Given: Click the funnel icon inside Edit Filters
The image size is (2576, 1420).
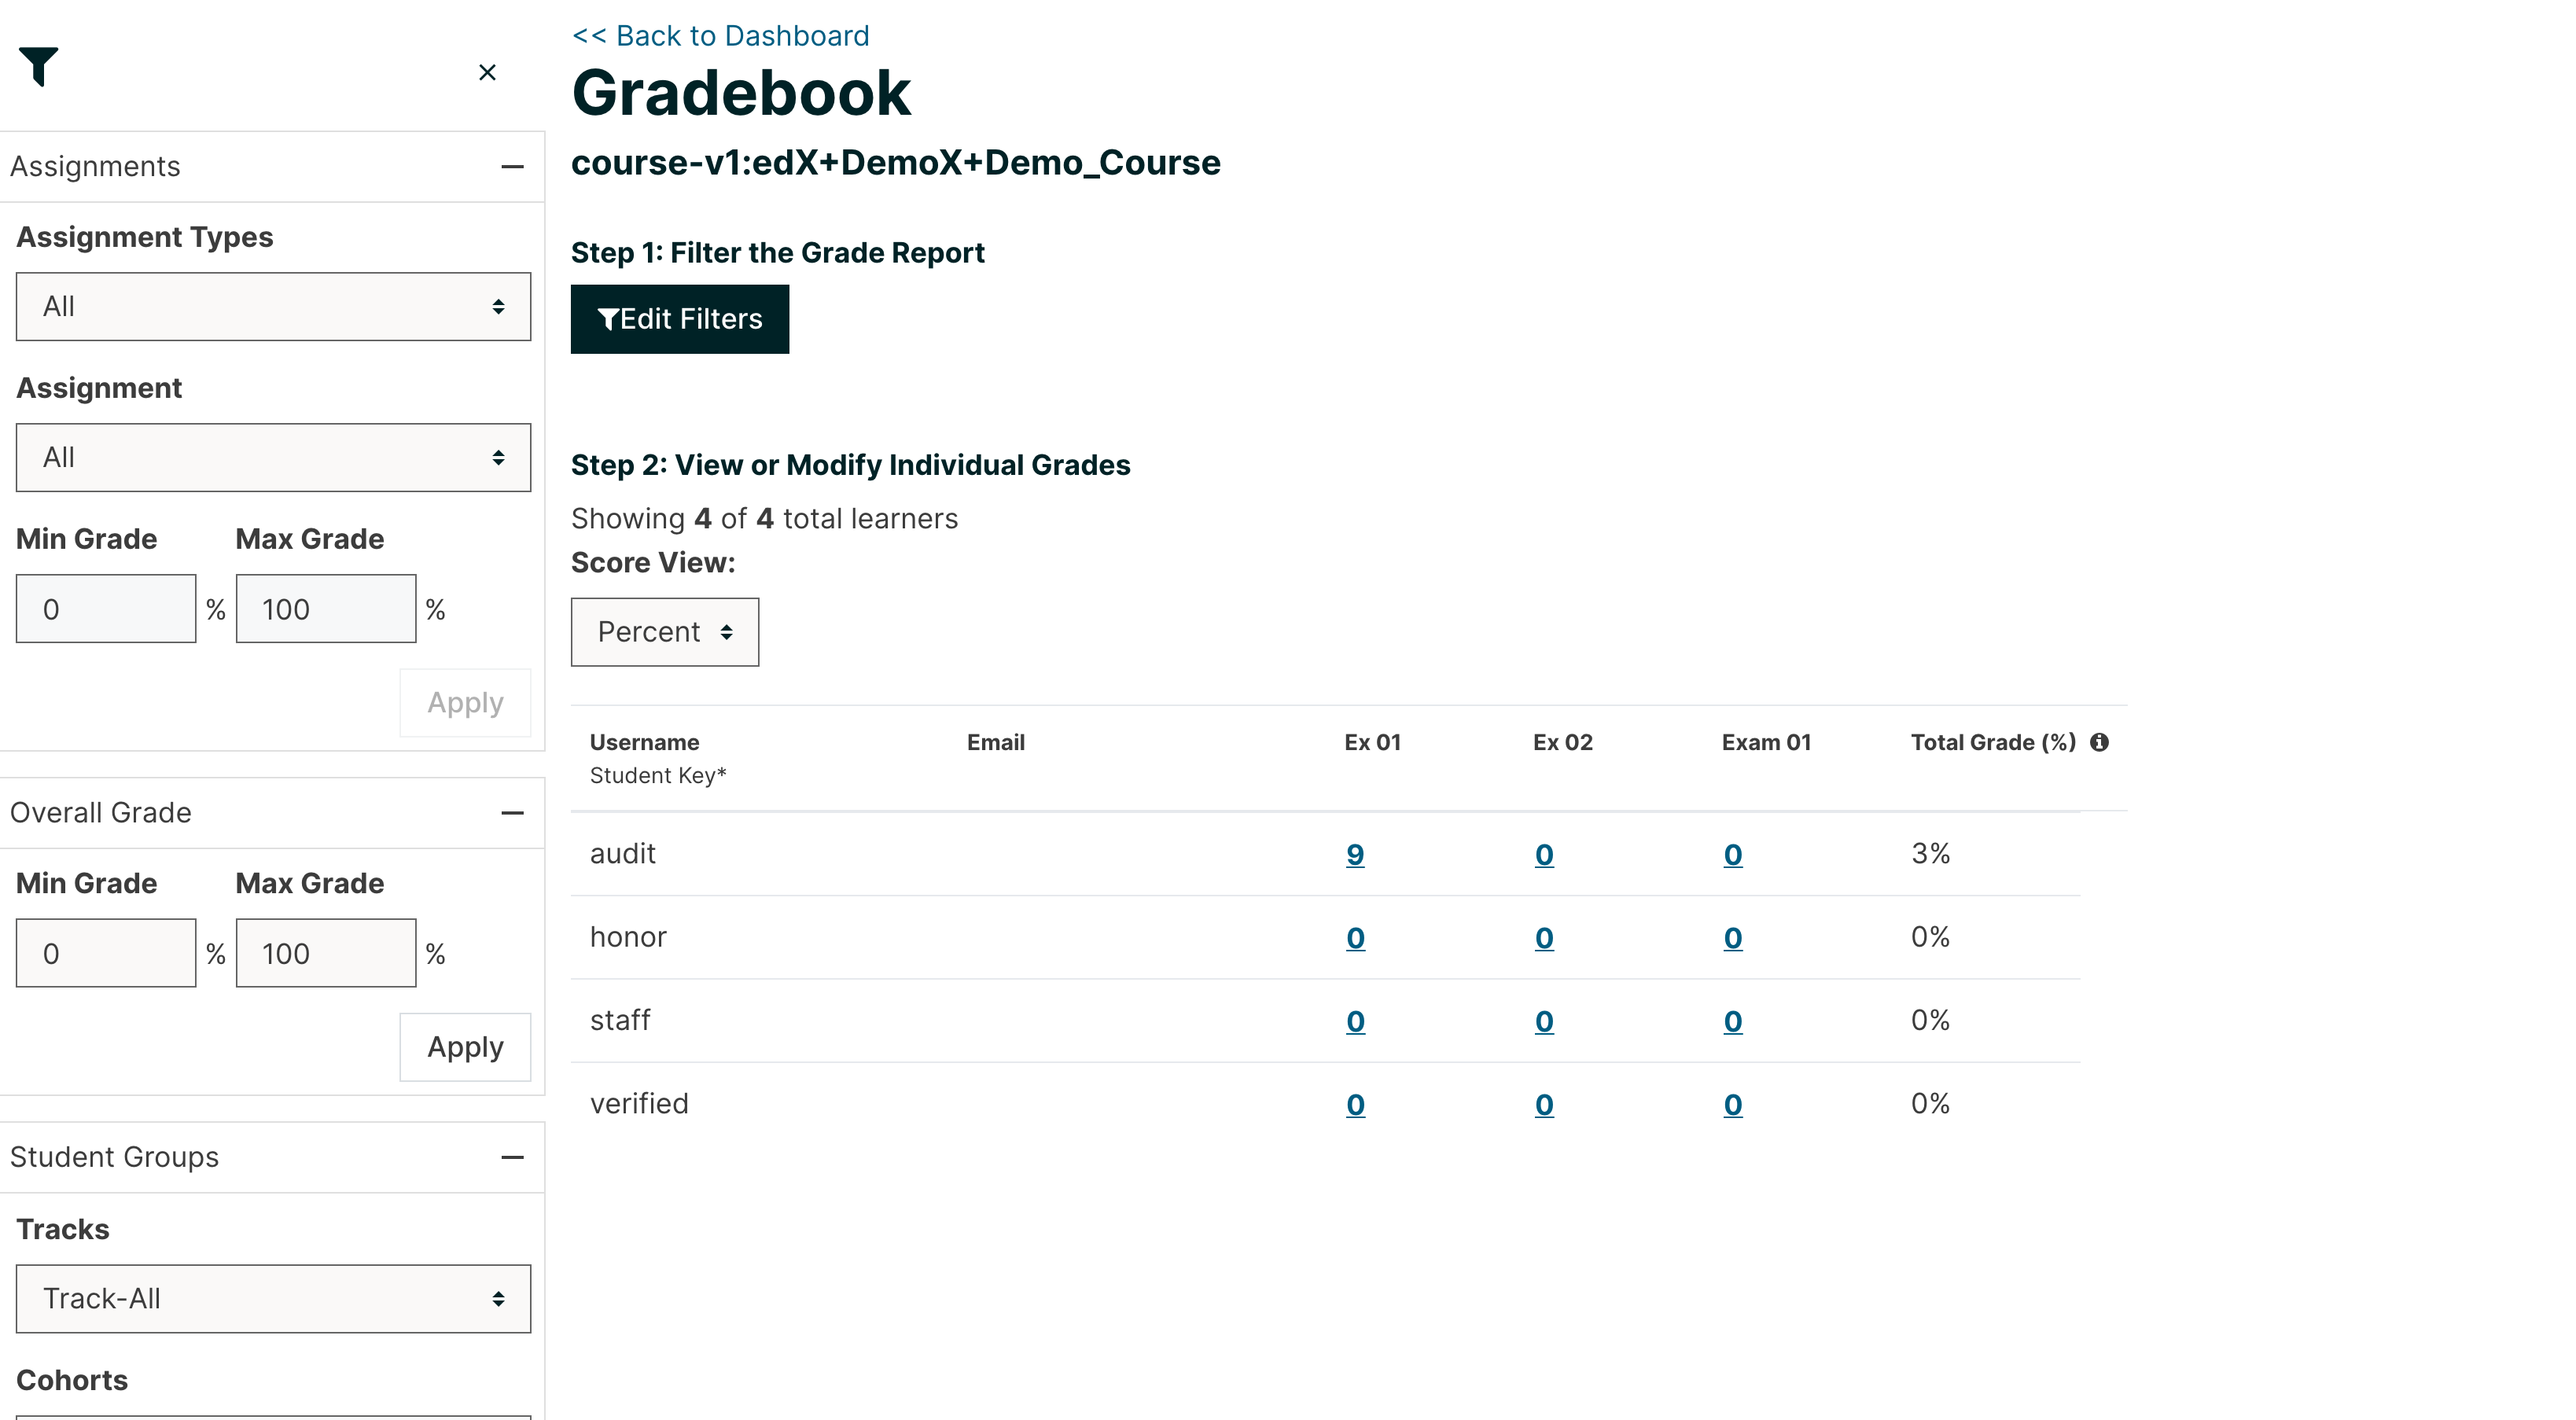Looking at the screenshot, I should [x=609, y=319].
